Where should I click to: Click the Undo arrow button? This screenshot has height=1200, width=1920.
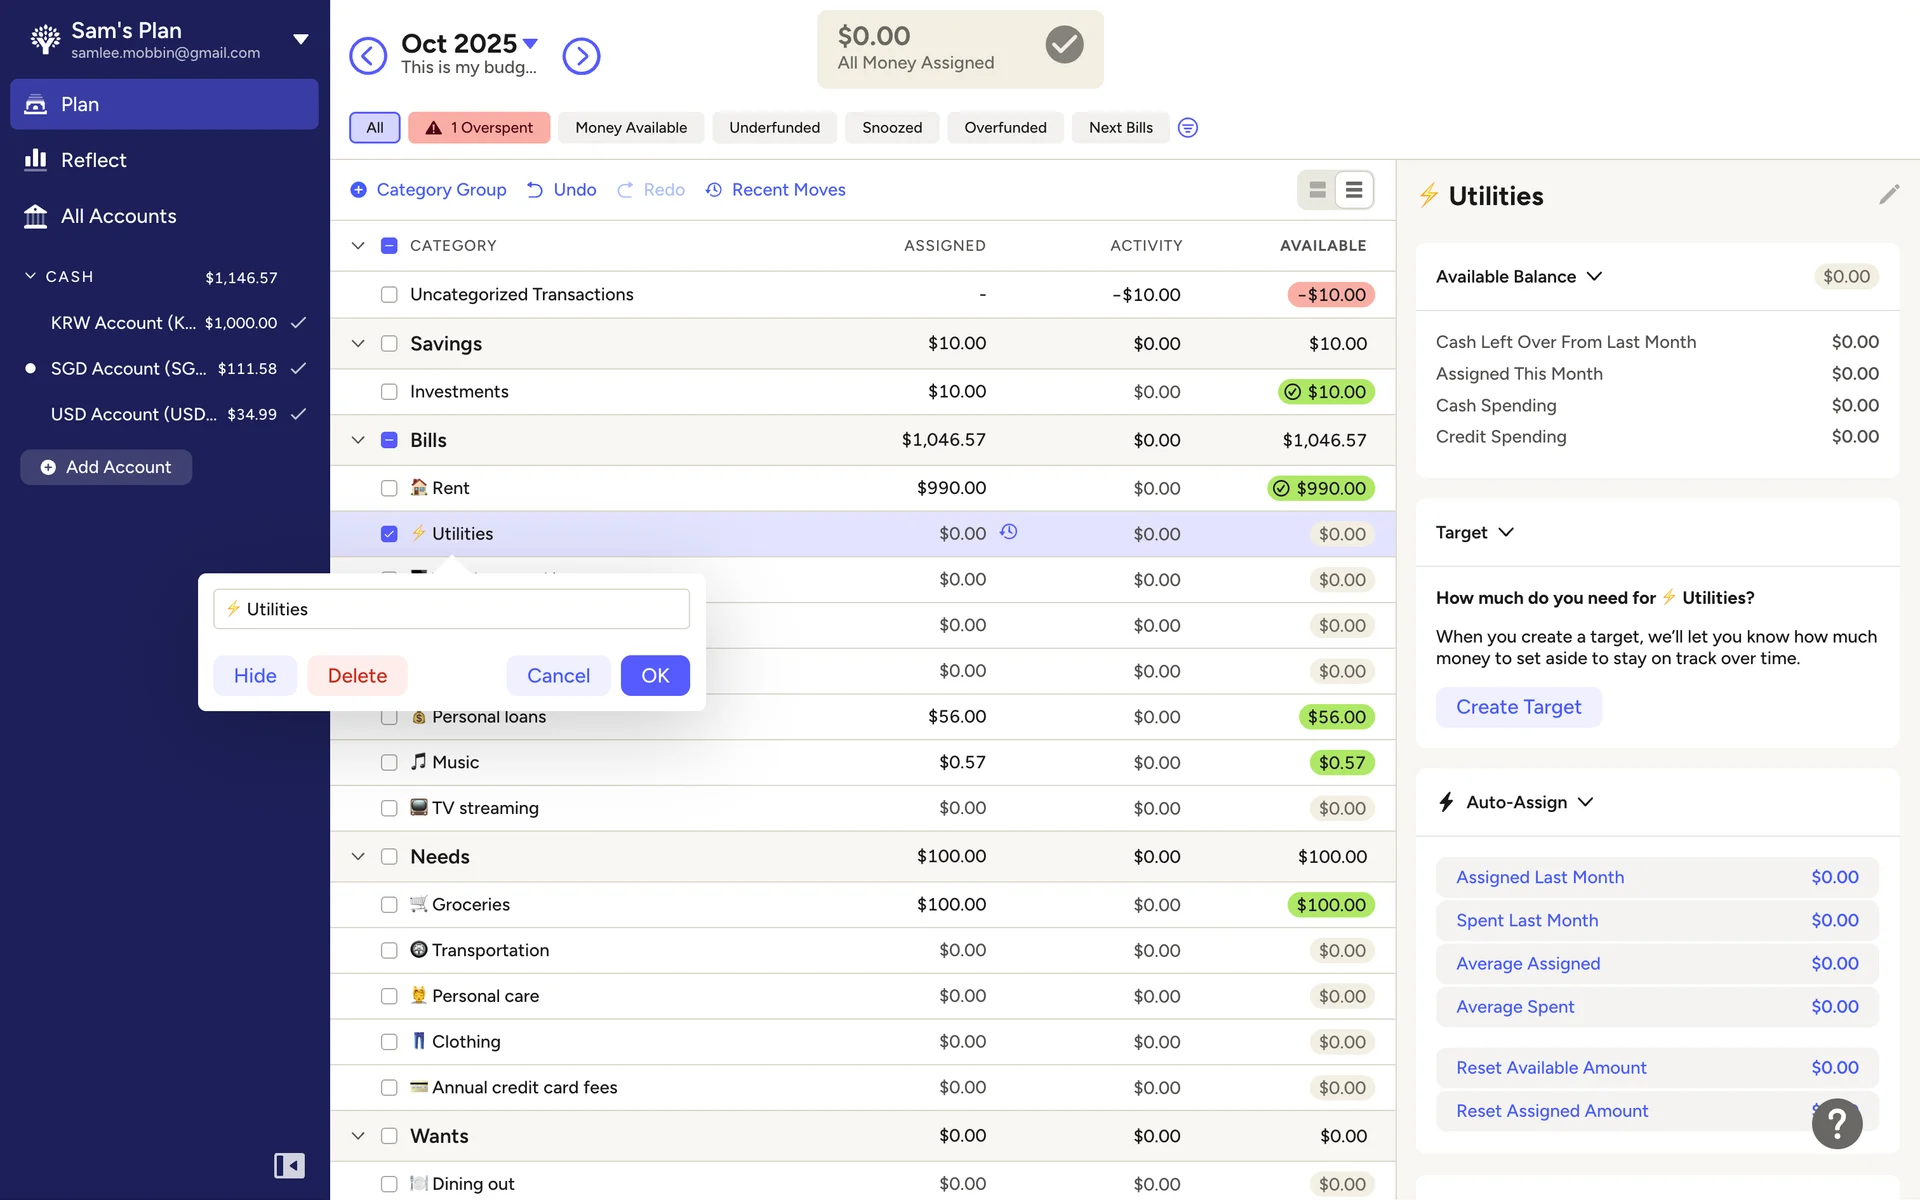pyautogui.click(x=561, y=190)
